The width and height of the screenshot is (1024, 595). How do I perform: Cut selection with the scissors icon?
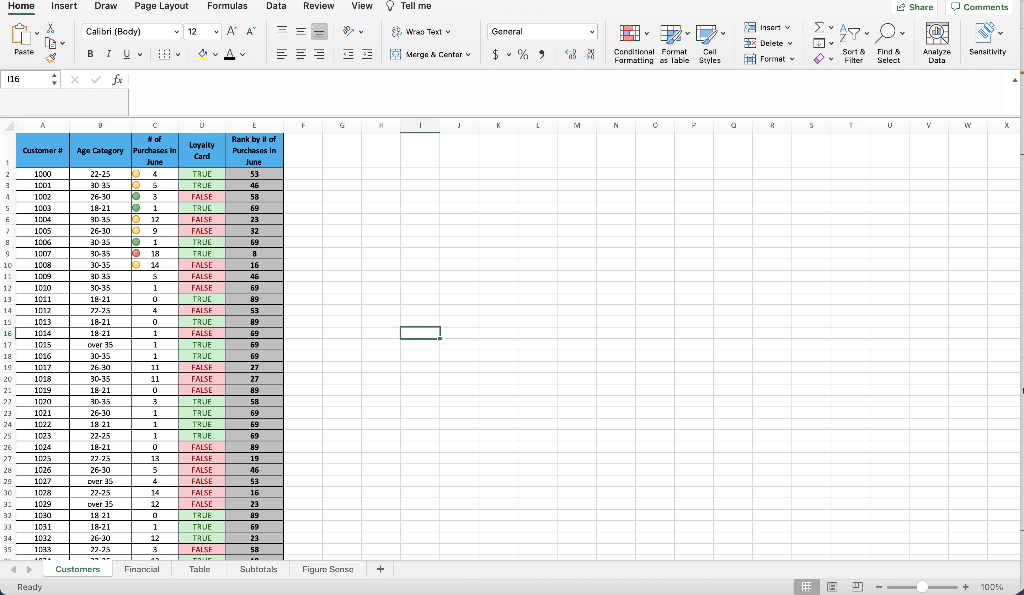[50, 28]
